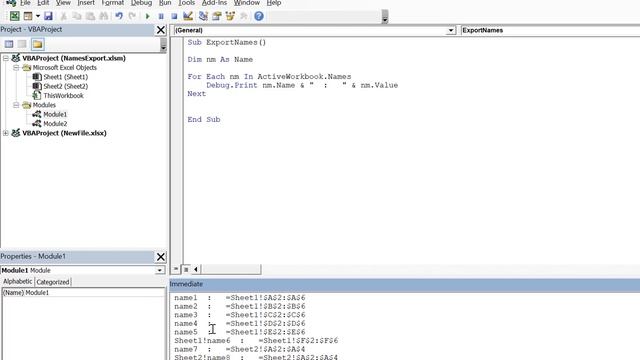This screenshot has height=360, width=640.
Task: Close the Properties - Module1 panel
Action: (x=161, y=256)
